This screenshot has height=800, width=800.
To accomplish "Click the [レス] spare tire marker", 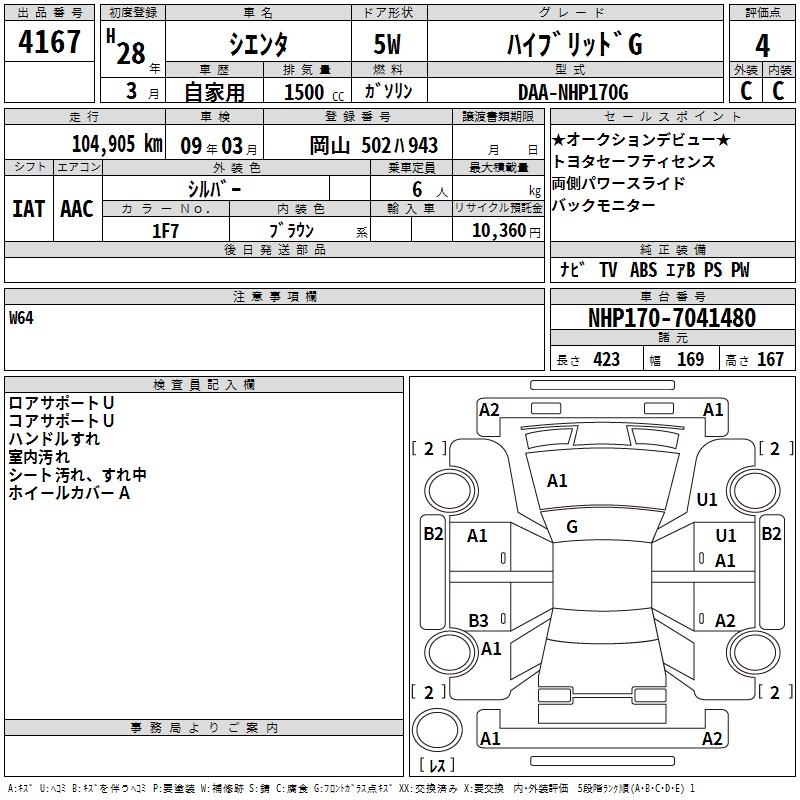I will [437, 766].
